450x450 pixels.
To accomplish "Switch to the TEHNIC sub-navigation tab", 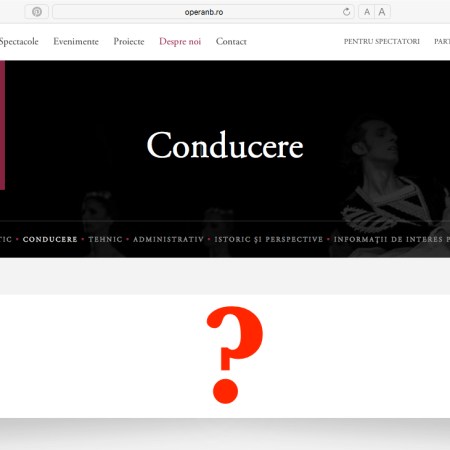I will coord(105,239).
